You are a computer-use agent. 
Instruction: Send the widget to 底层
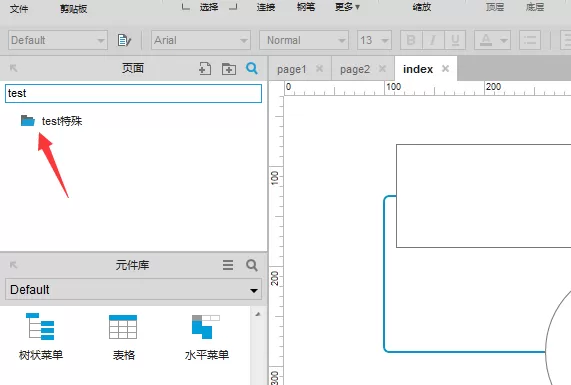point(535,7)
